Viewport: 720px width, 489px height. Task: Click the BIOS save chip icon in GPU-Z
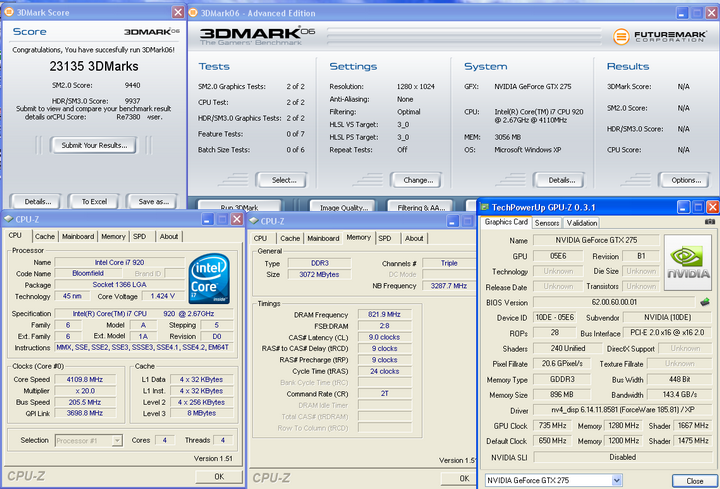click(705, 302)
